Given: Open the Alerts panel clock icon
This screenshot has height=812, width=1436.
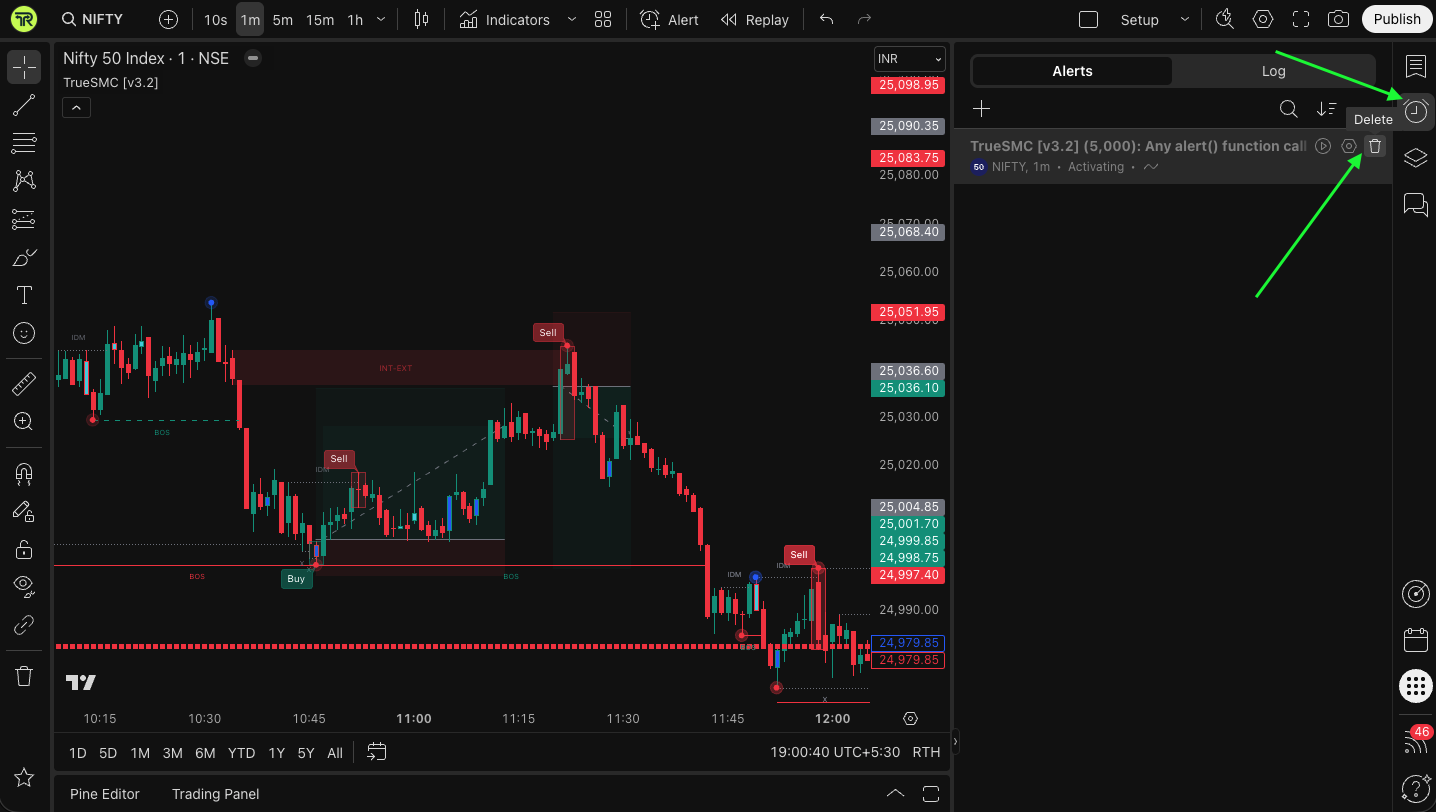Looking at the screenshot, I should (x=1415, y=112).
